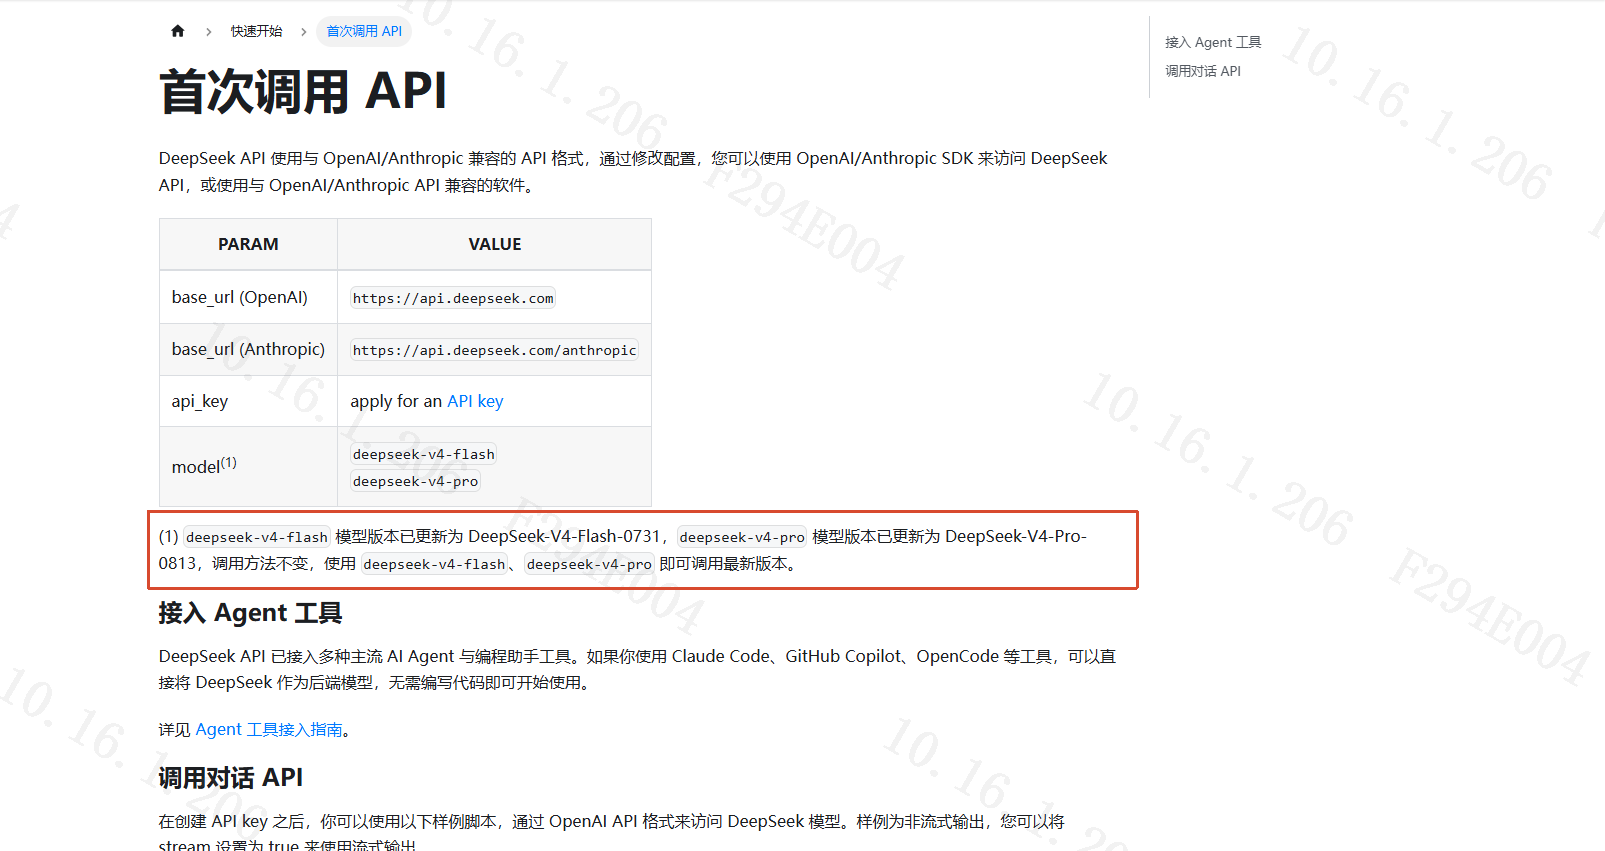1605x851 pixels.
Task: Open the 快速开始 breadcrumb link
Action: [x=256, y=31]
